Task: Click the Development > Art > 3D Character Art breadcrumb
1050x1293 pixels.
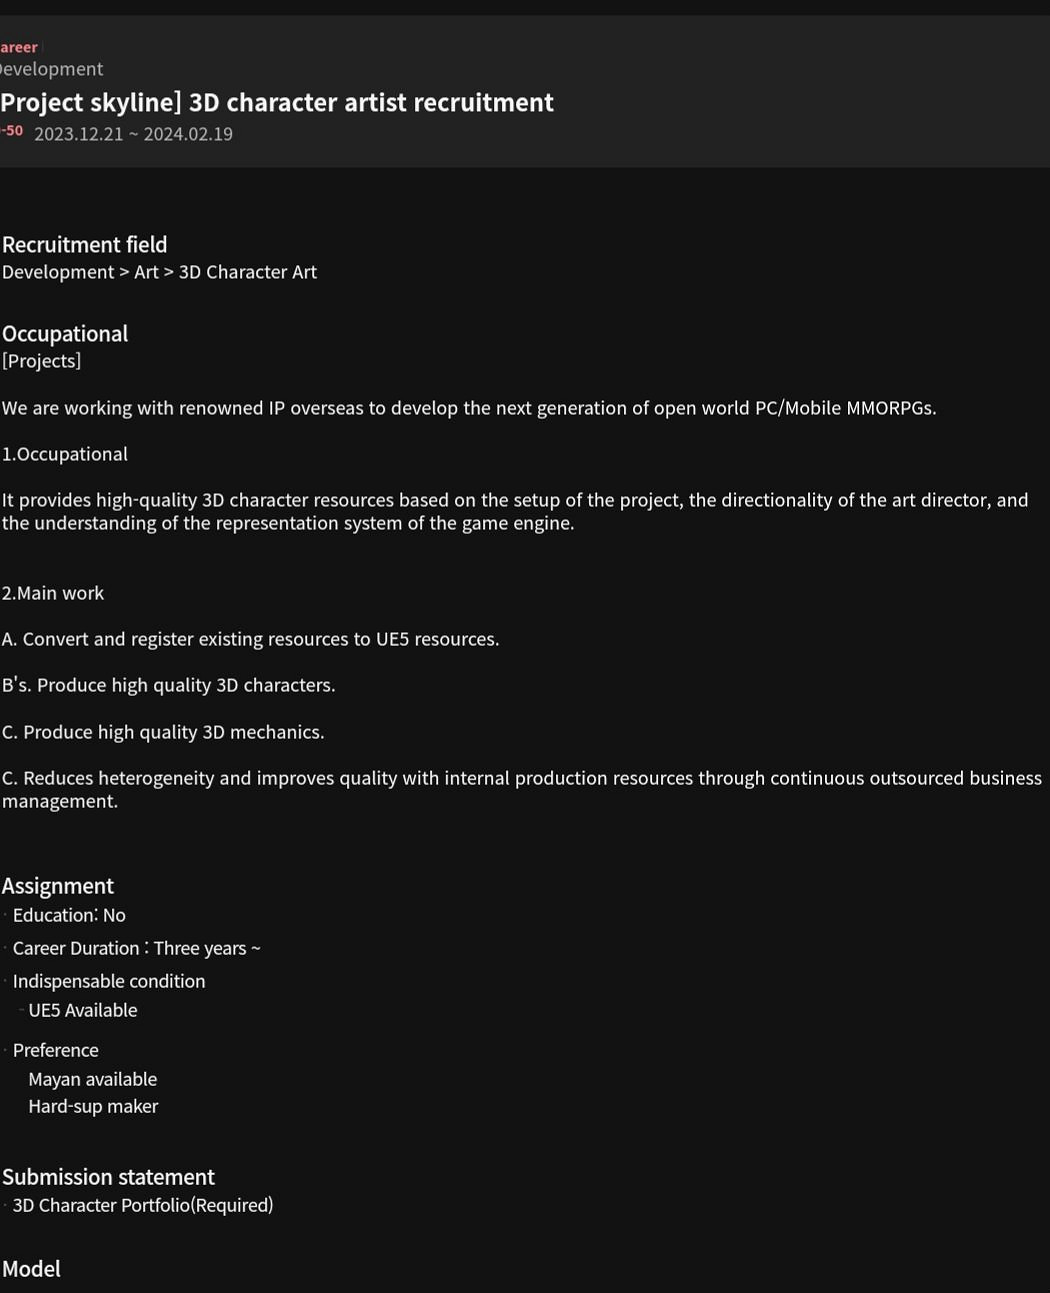Action: (x=160, y=272)
